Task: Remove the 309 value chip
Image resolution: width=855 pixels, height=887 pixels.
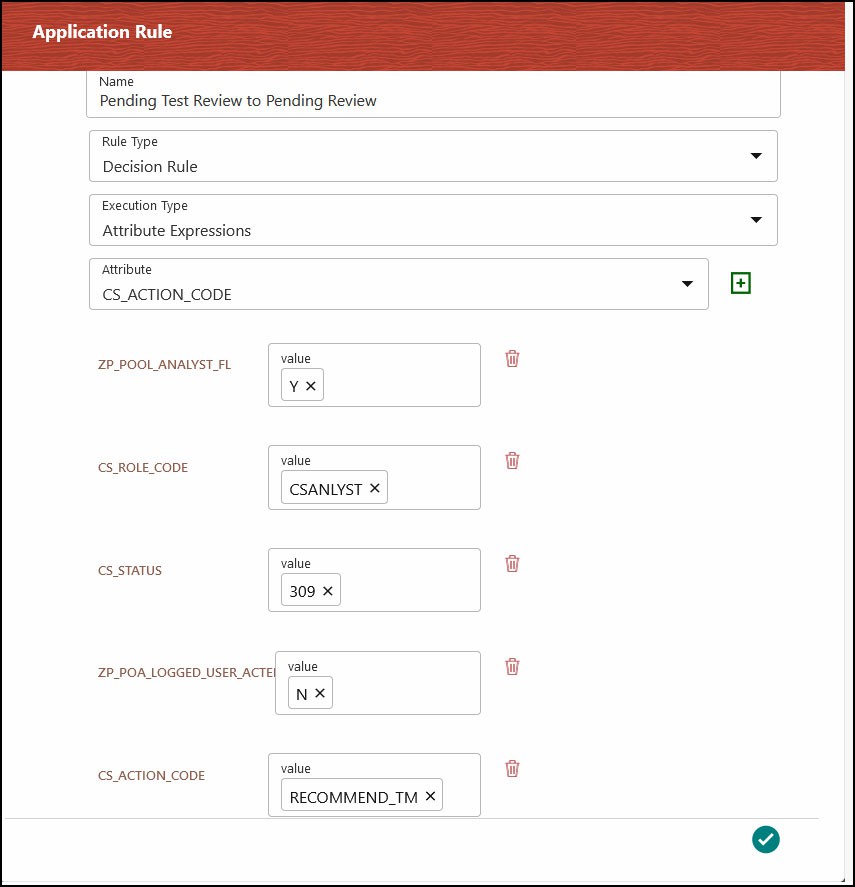Action: (x=329, y=590)
